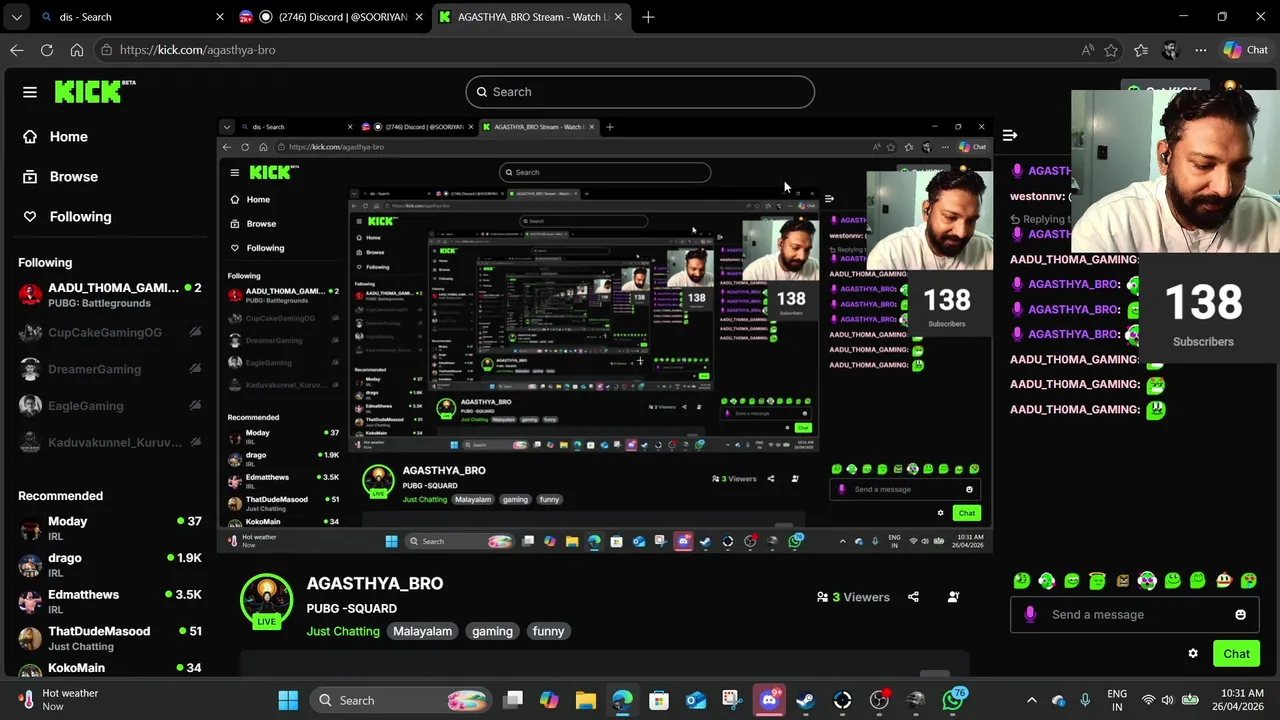Open the Kick hamburger sidebar menu

tap(30, 92)
